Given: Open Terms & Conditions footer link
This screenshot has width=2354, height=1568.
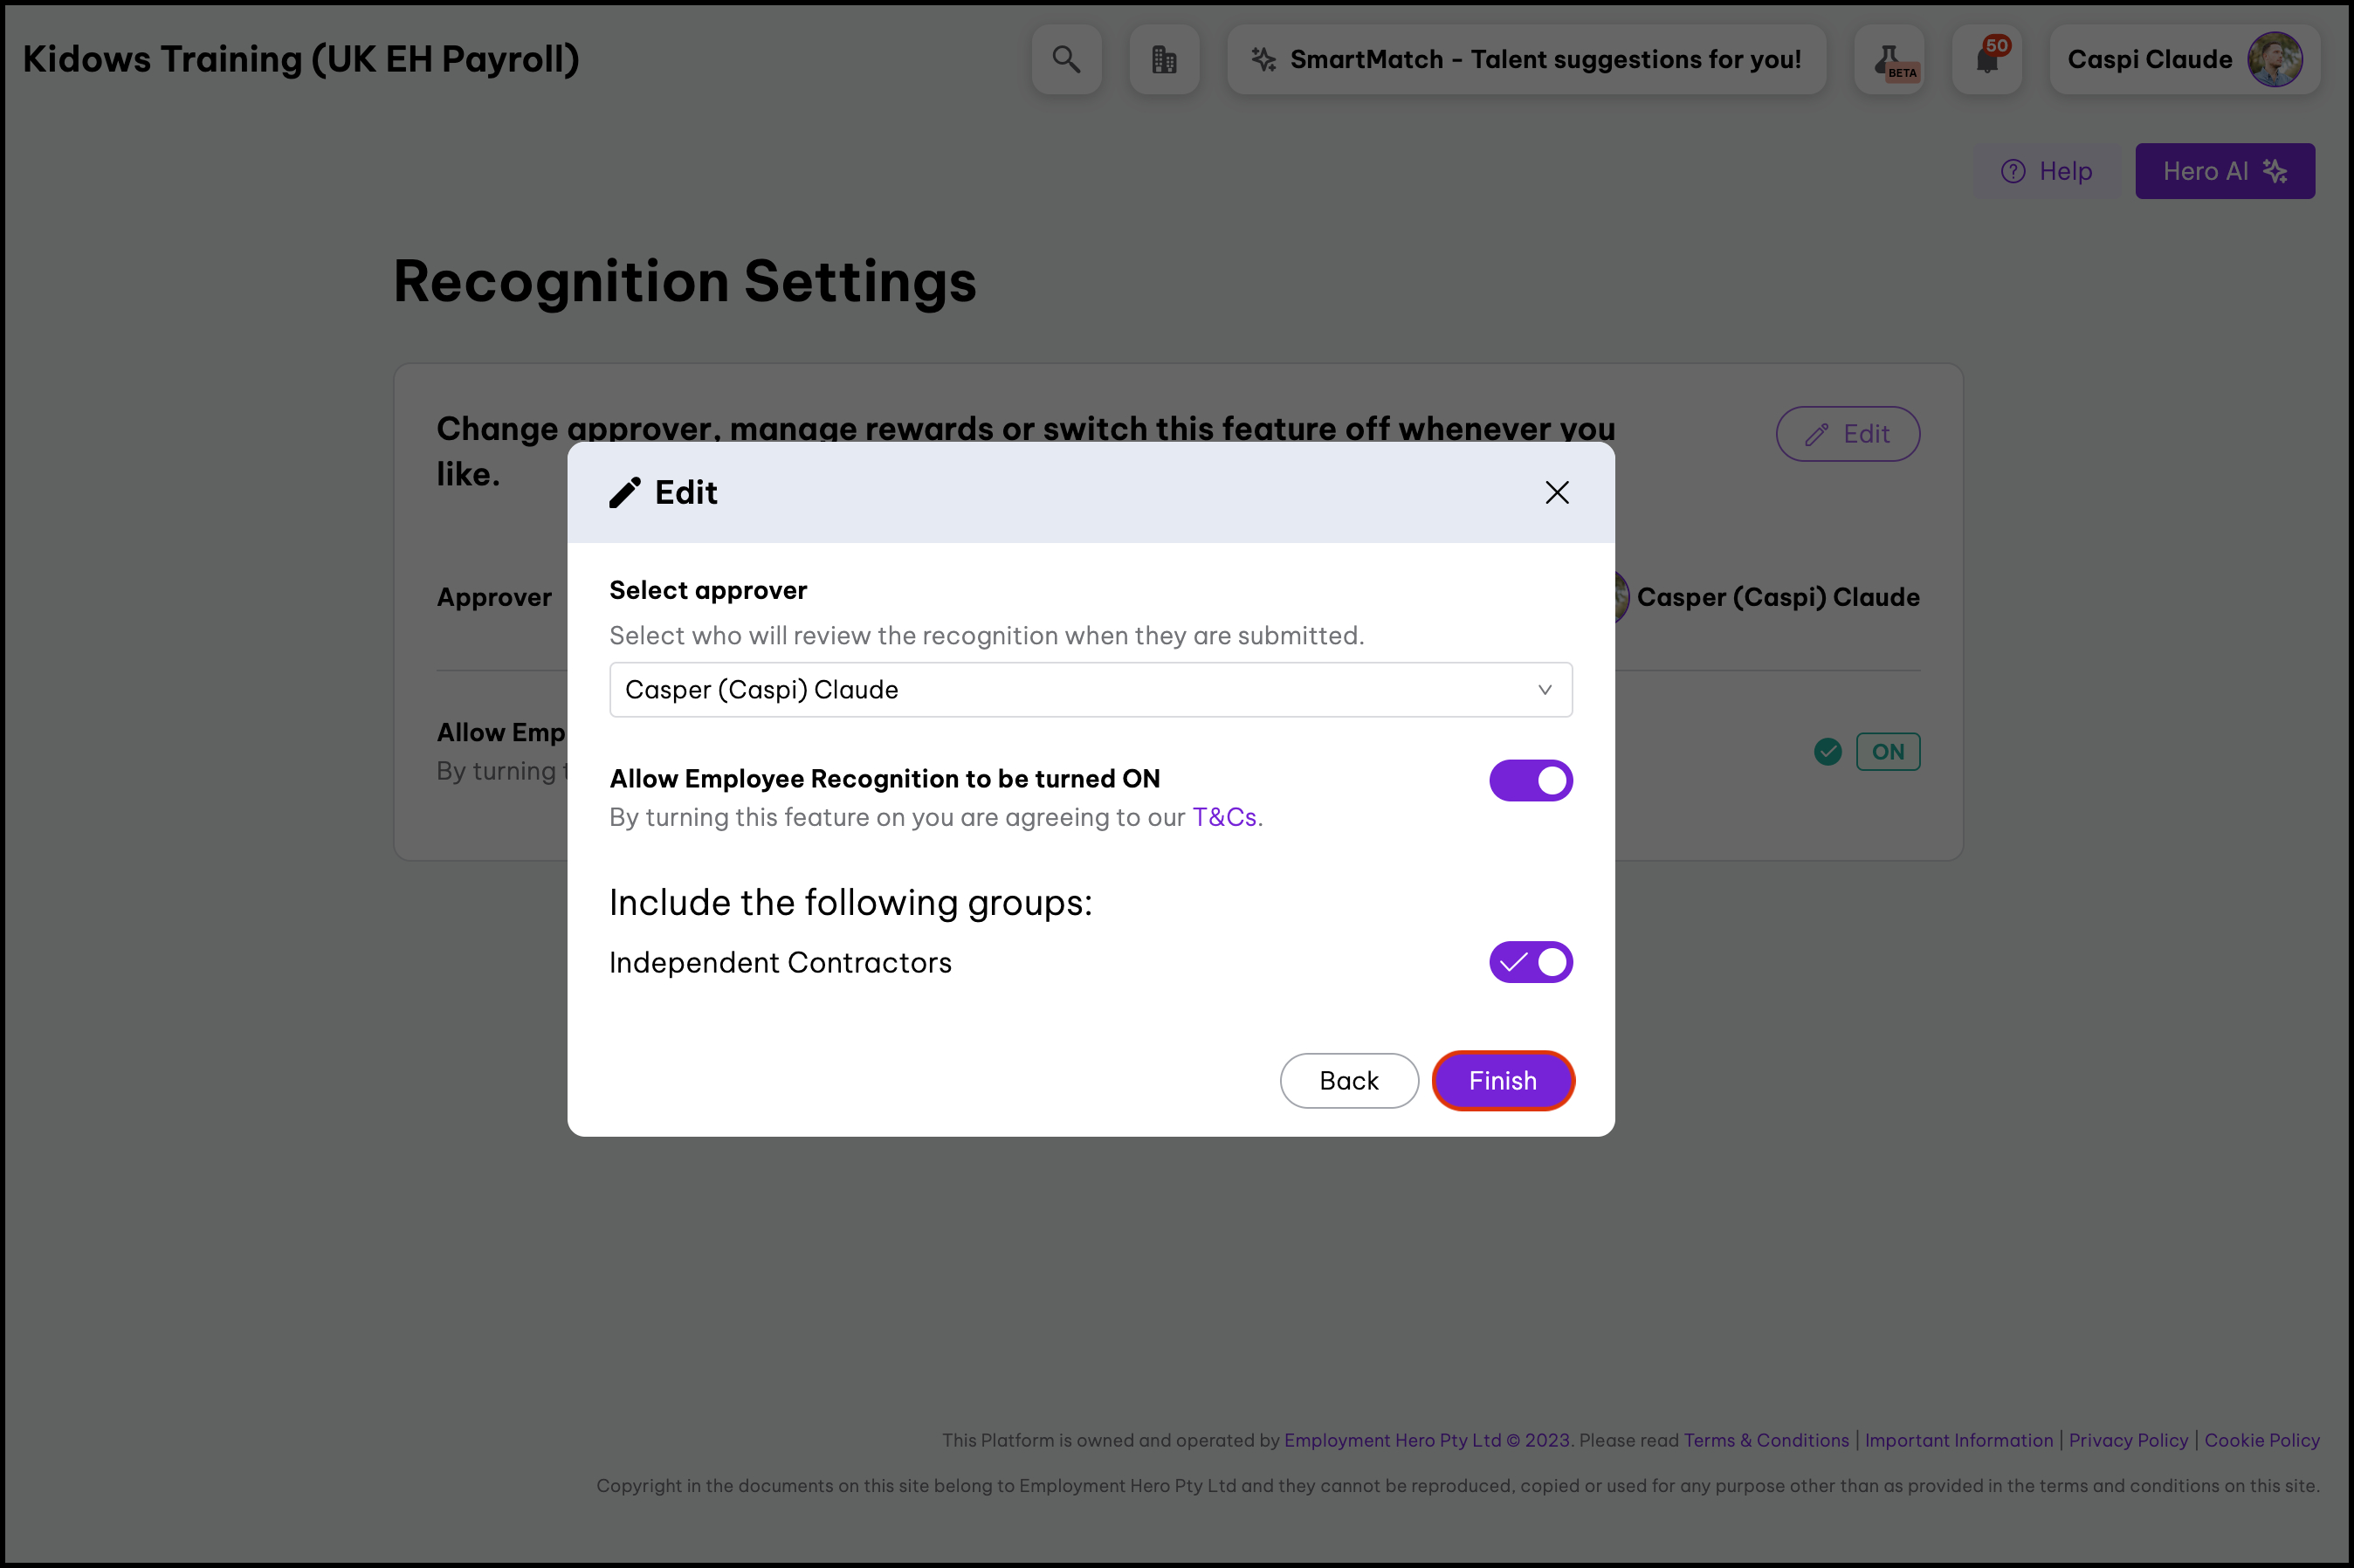Looking at the screenshot, I should (1766, 1440).
